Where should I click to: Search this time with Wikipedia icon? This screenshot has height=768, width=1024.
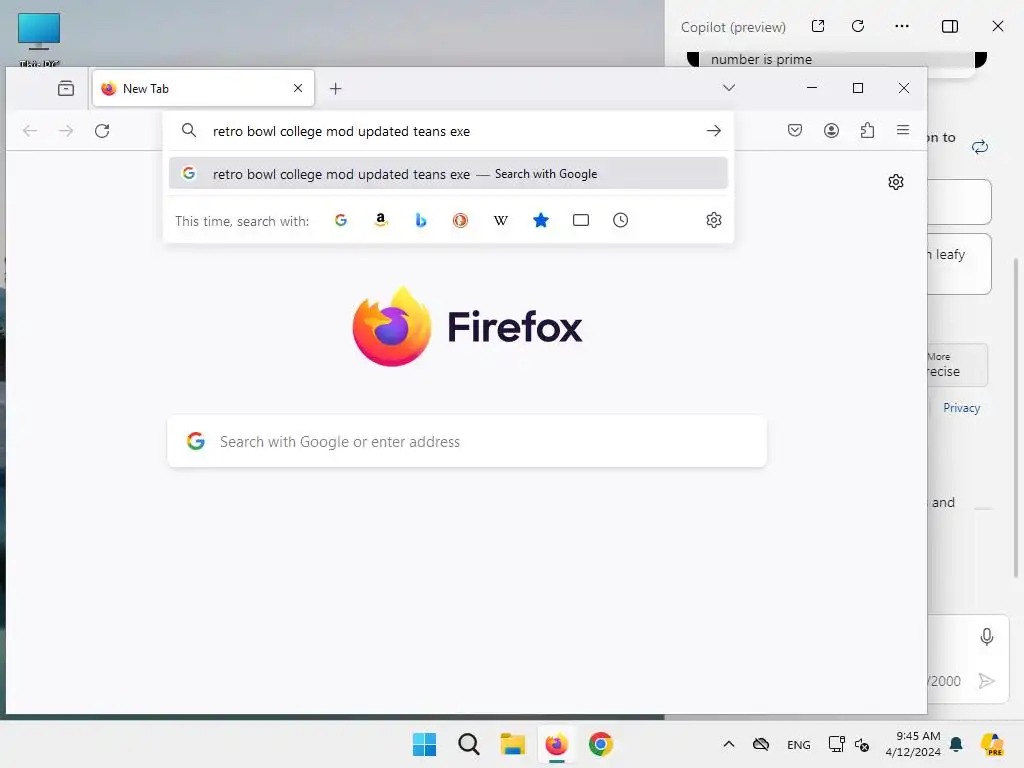point(501,220)
